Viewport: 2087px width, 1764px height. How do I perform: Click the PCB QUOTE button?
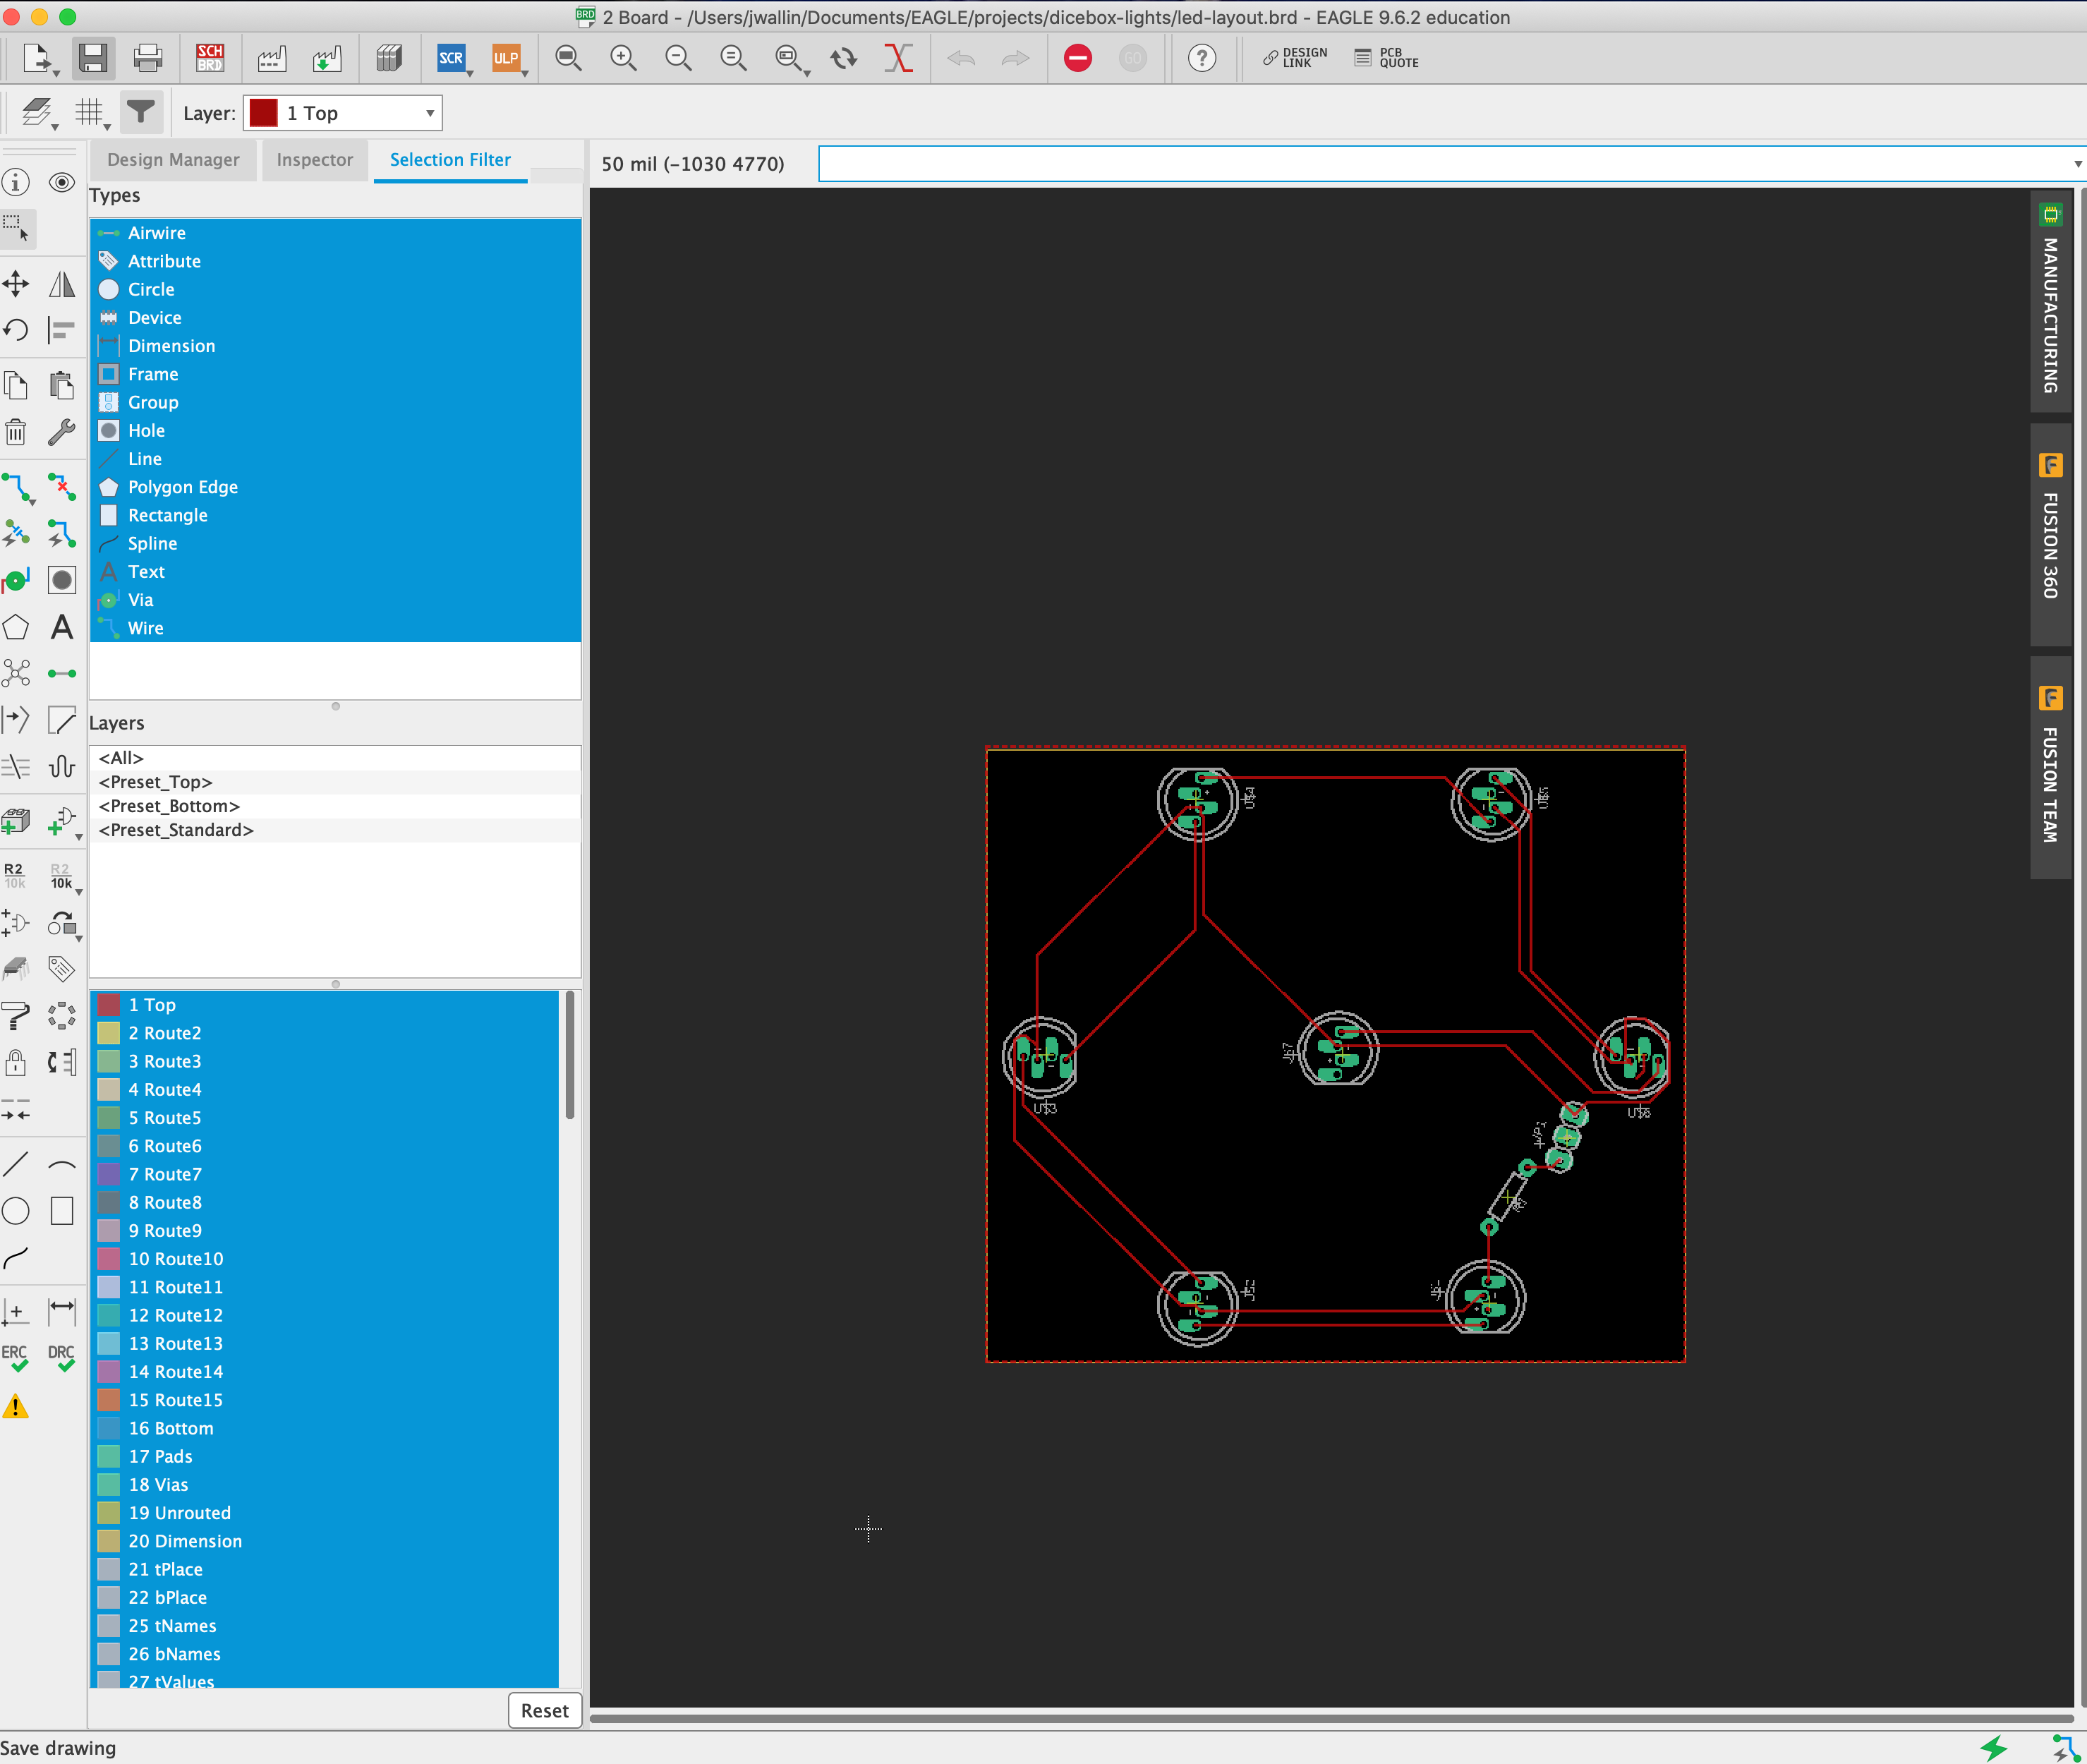1387,58
